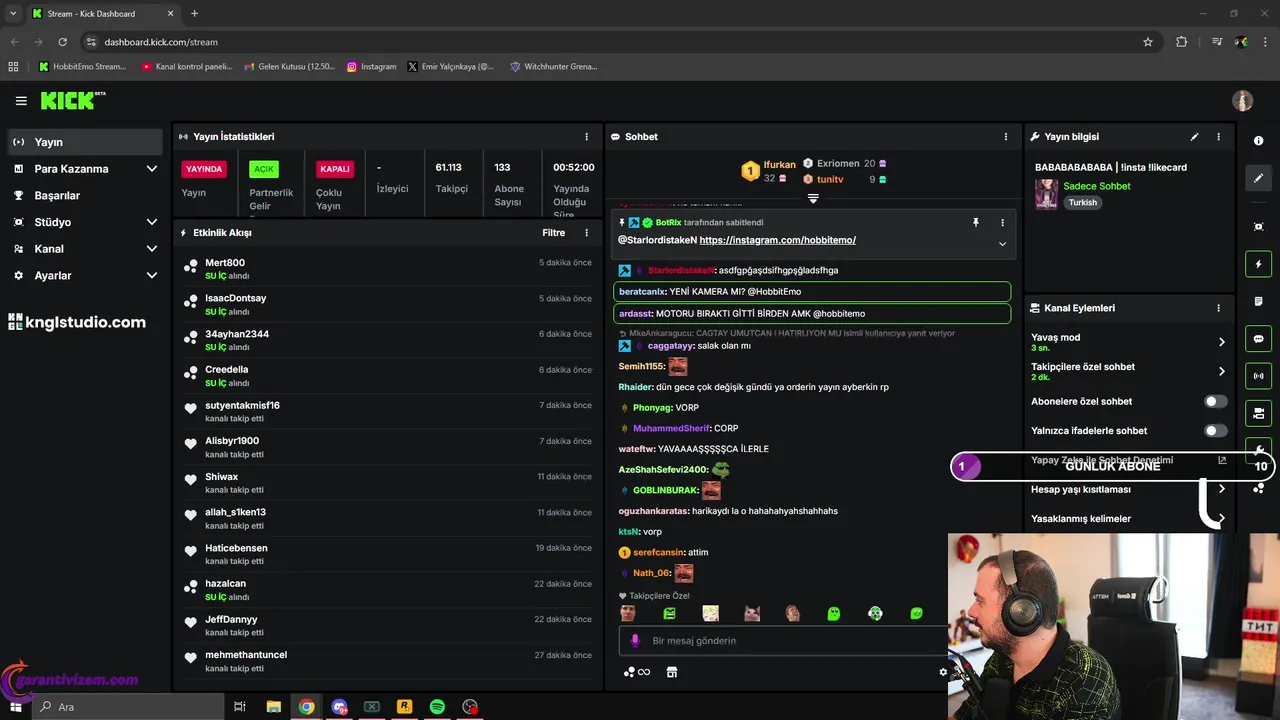The height and width of the screenshot is (720, 1280).
Task: Click the browser address bar
Action: [610, 42]
